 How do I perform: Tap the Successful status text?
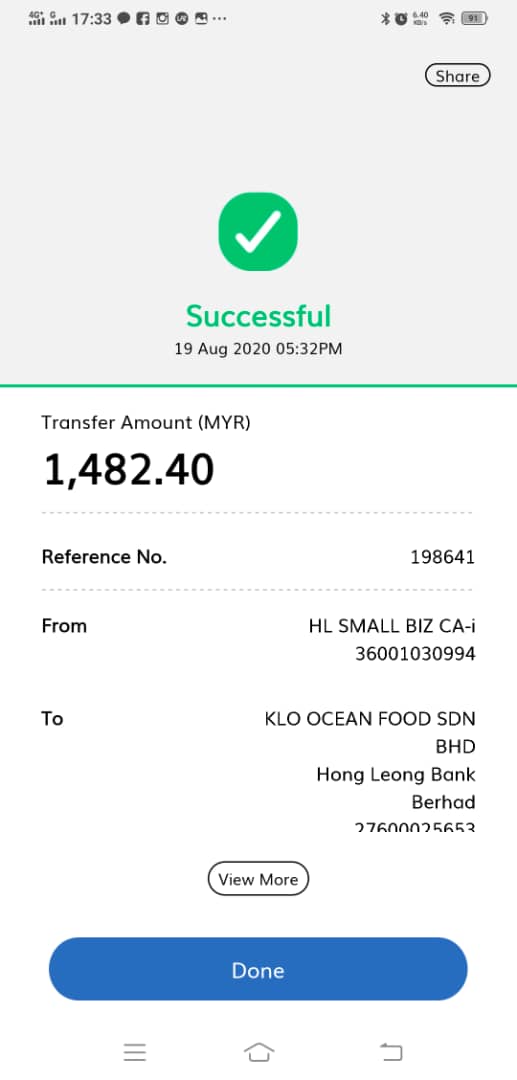(258, 316)
